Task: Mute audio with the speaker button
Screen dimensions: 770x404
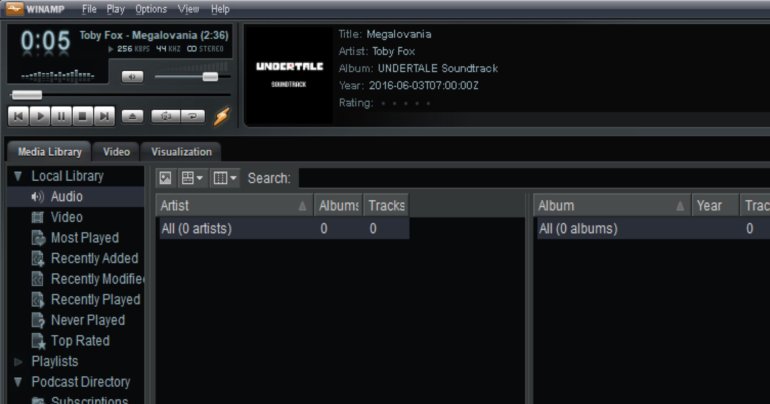Action: 132,76
